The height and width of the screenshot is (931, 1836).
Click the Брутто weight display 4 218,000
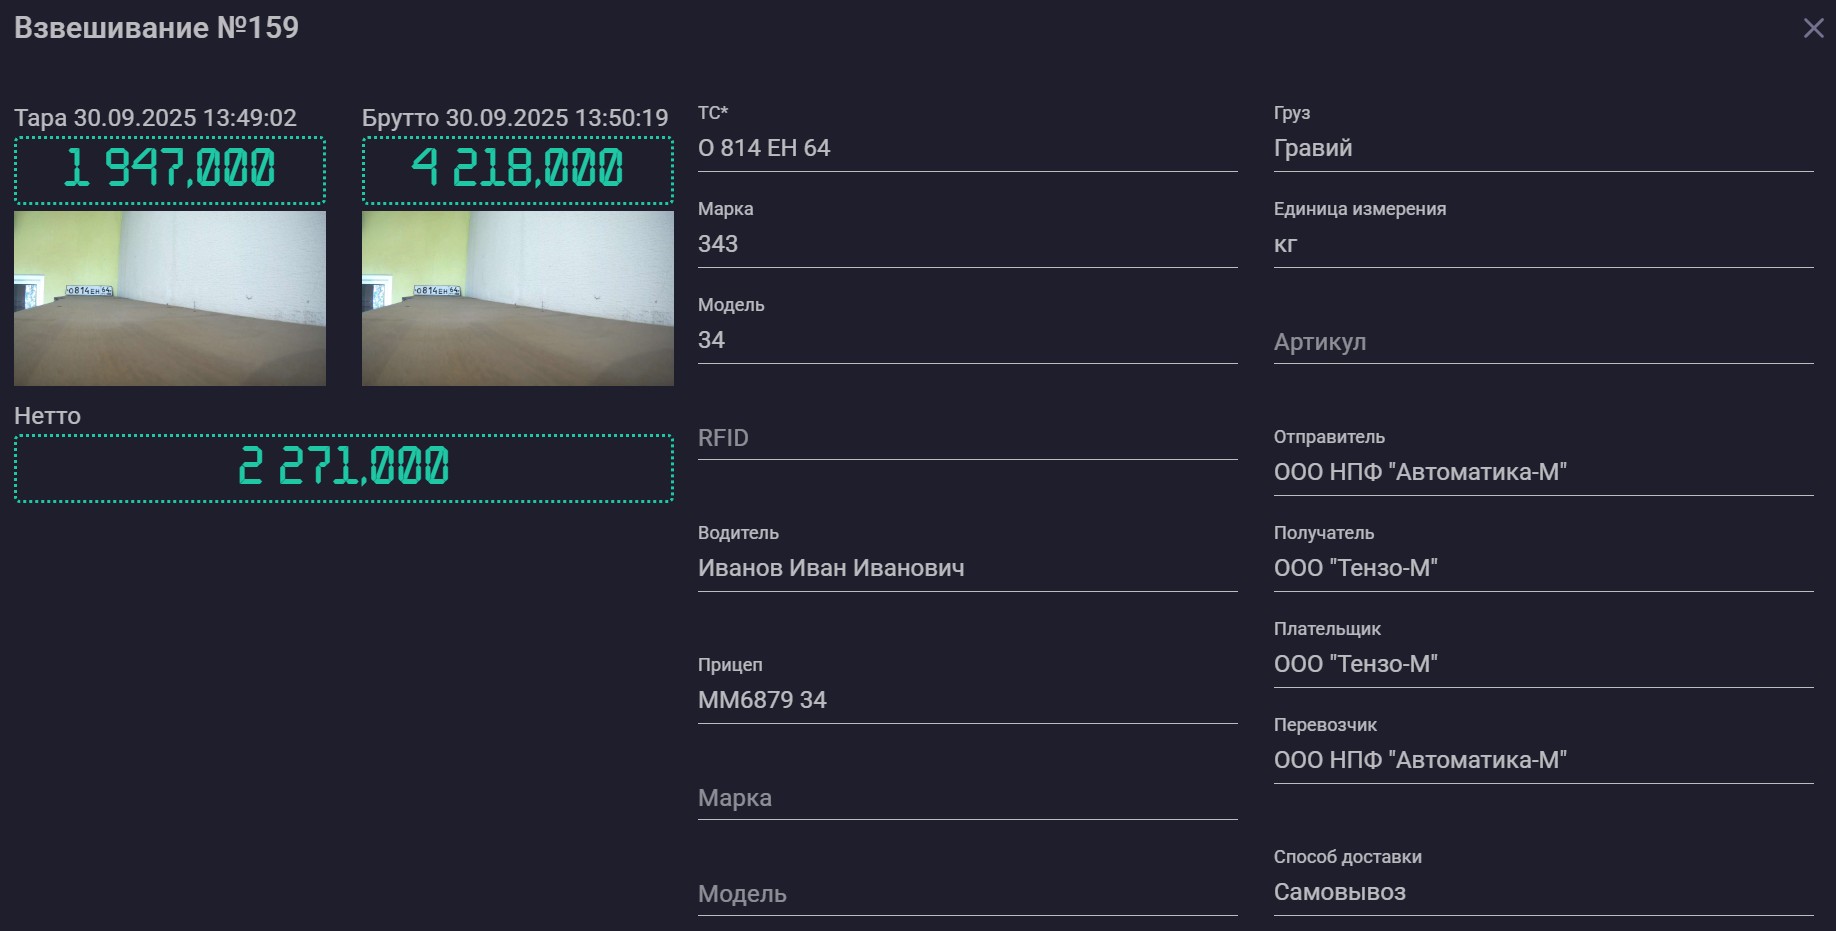(517, 169)
